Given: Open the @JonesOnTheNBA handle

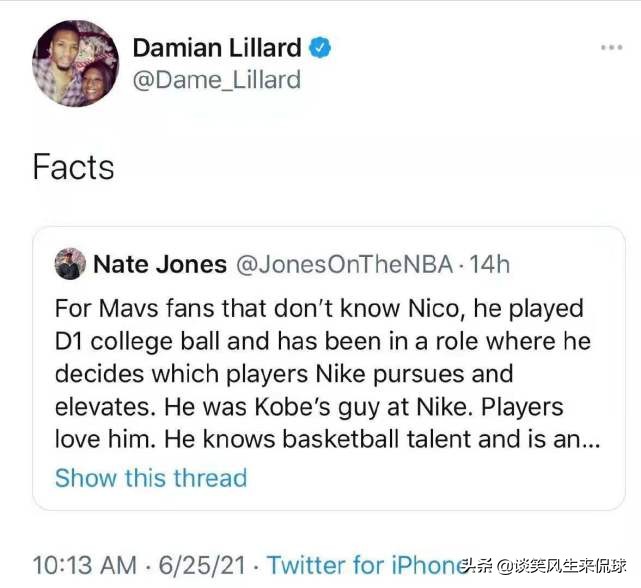Looking at the screenshot, I should point(343,264).
